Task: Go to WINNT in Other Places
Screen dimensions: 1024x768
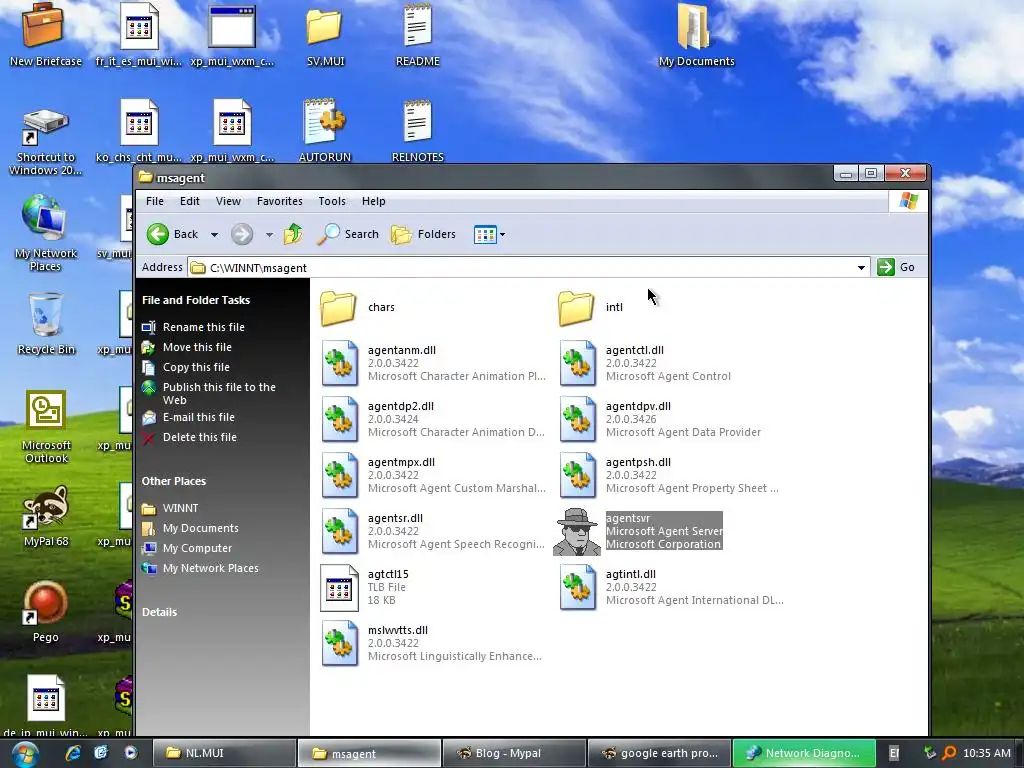Action: tap(180, 508)
